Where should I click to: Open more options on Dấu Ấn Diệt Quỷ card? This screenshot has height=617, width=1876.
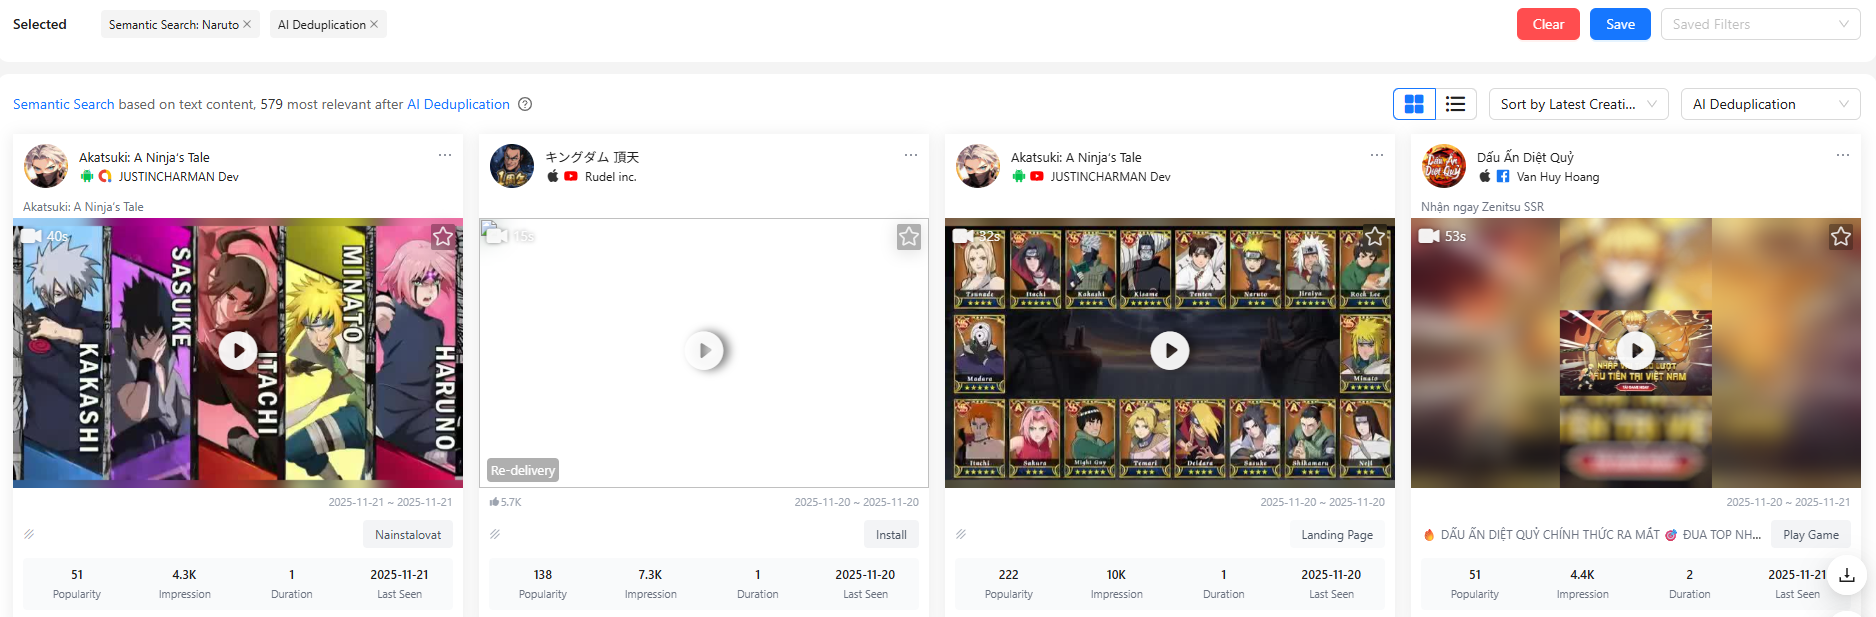point(1843,155)
